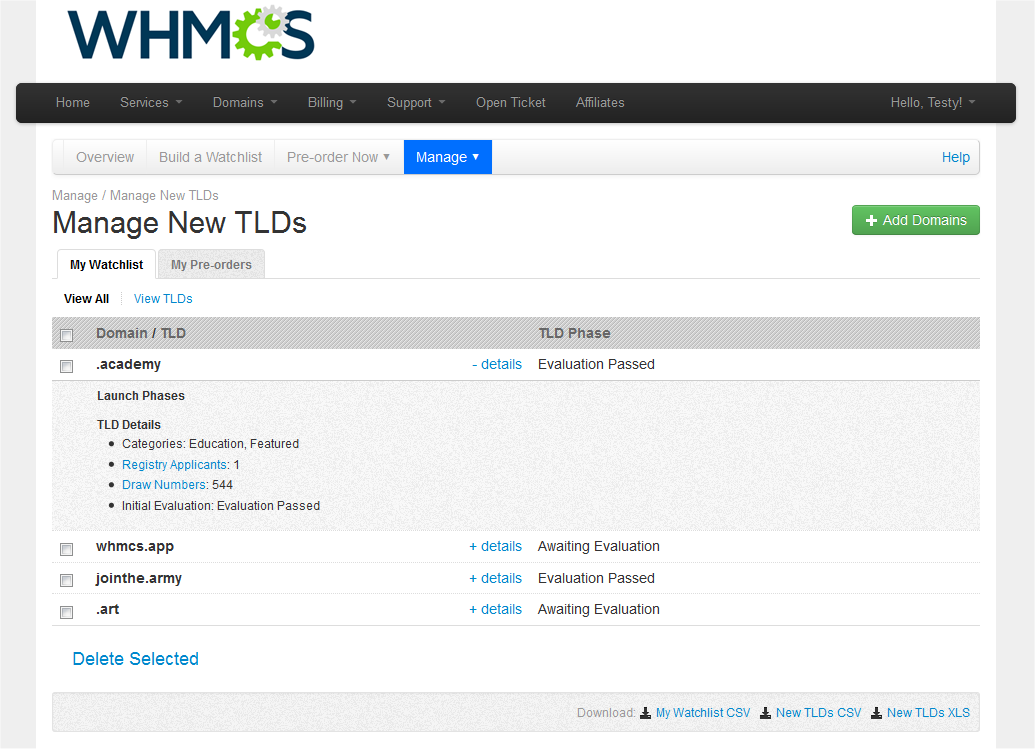
Task: Click download icon beside New TLDs XLS
Action: coord(877,713)
